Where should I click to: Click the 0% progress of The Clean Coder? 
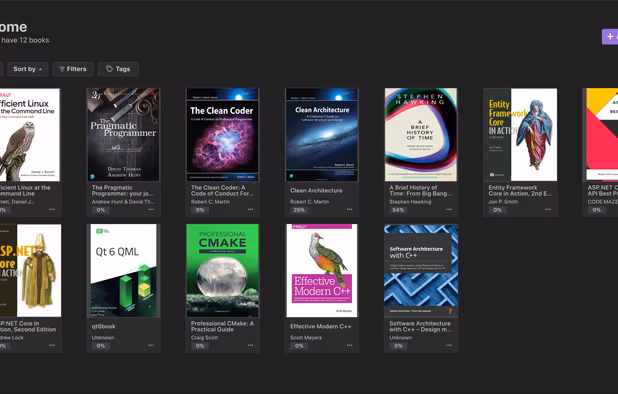coord(200,210)
